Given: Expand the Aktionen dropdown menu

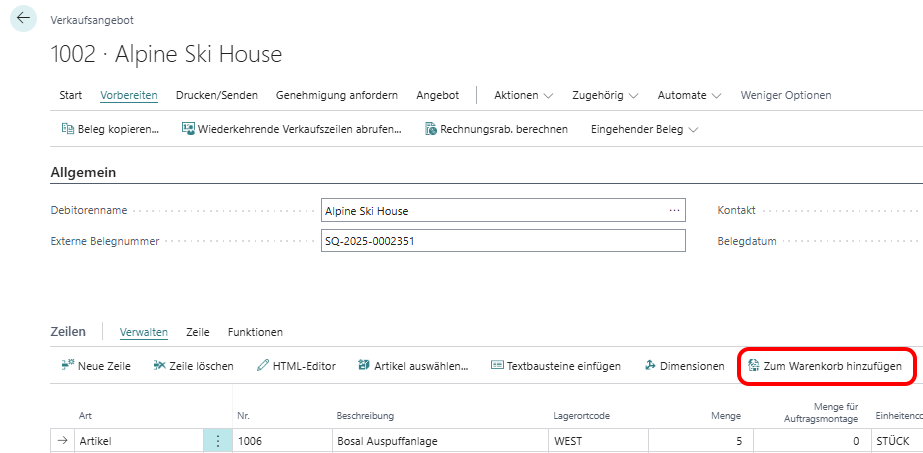Looking at the screenshot, I should click(523, 95).
